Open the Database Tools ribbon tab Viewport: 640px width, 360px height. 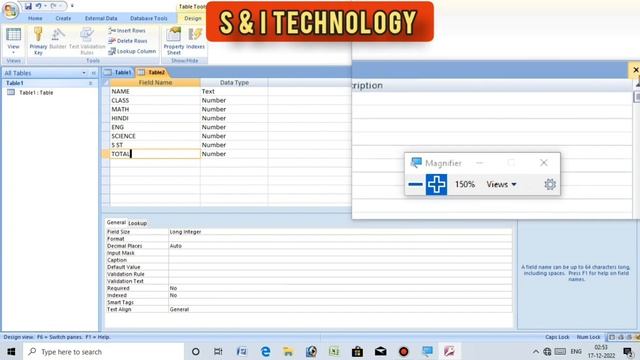tap(149, 18)
